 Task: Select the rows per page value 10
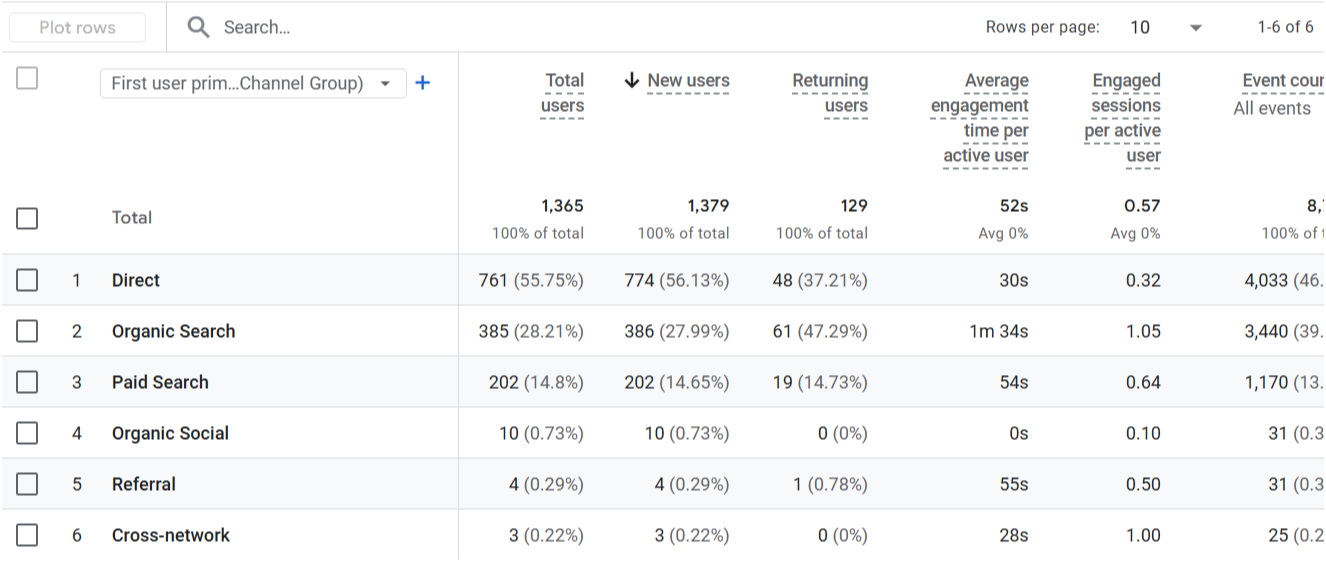point(1140,28)
